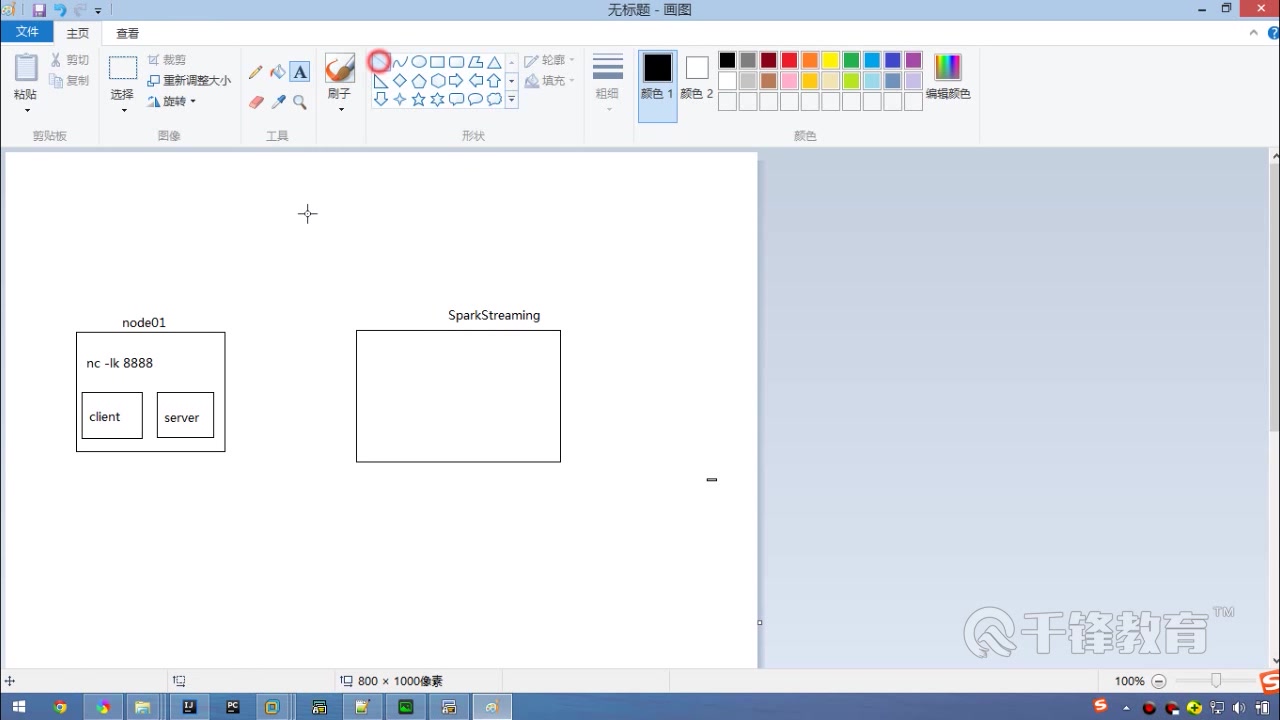Choose the Left arrow shape
The width and height of the screenshot is (1280, 720).
pyautogui.click(x=475, y=81)
